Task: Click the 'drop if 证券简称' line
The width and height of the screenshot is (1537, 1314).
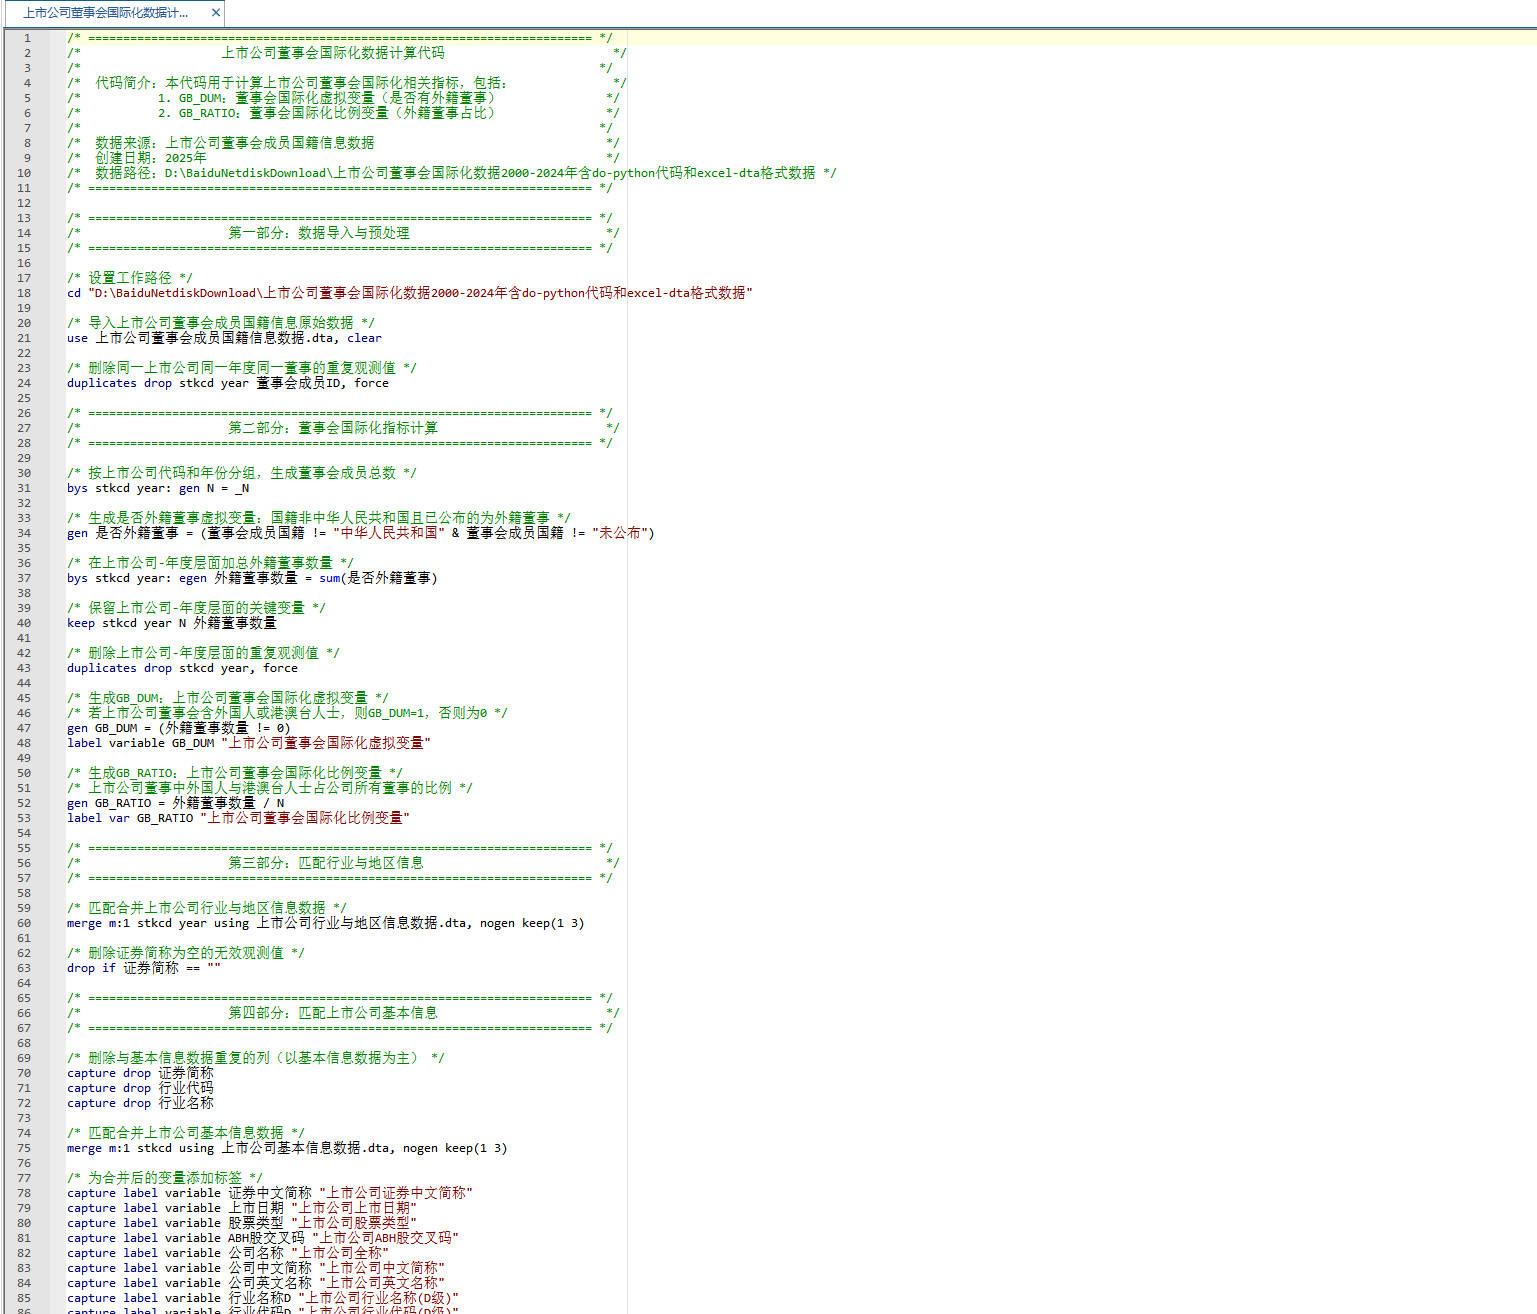Action: [144, 968]
